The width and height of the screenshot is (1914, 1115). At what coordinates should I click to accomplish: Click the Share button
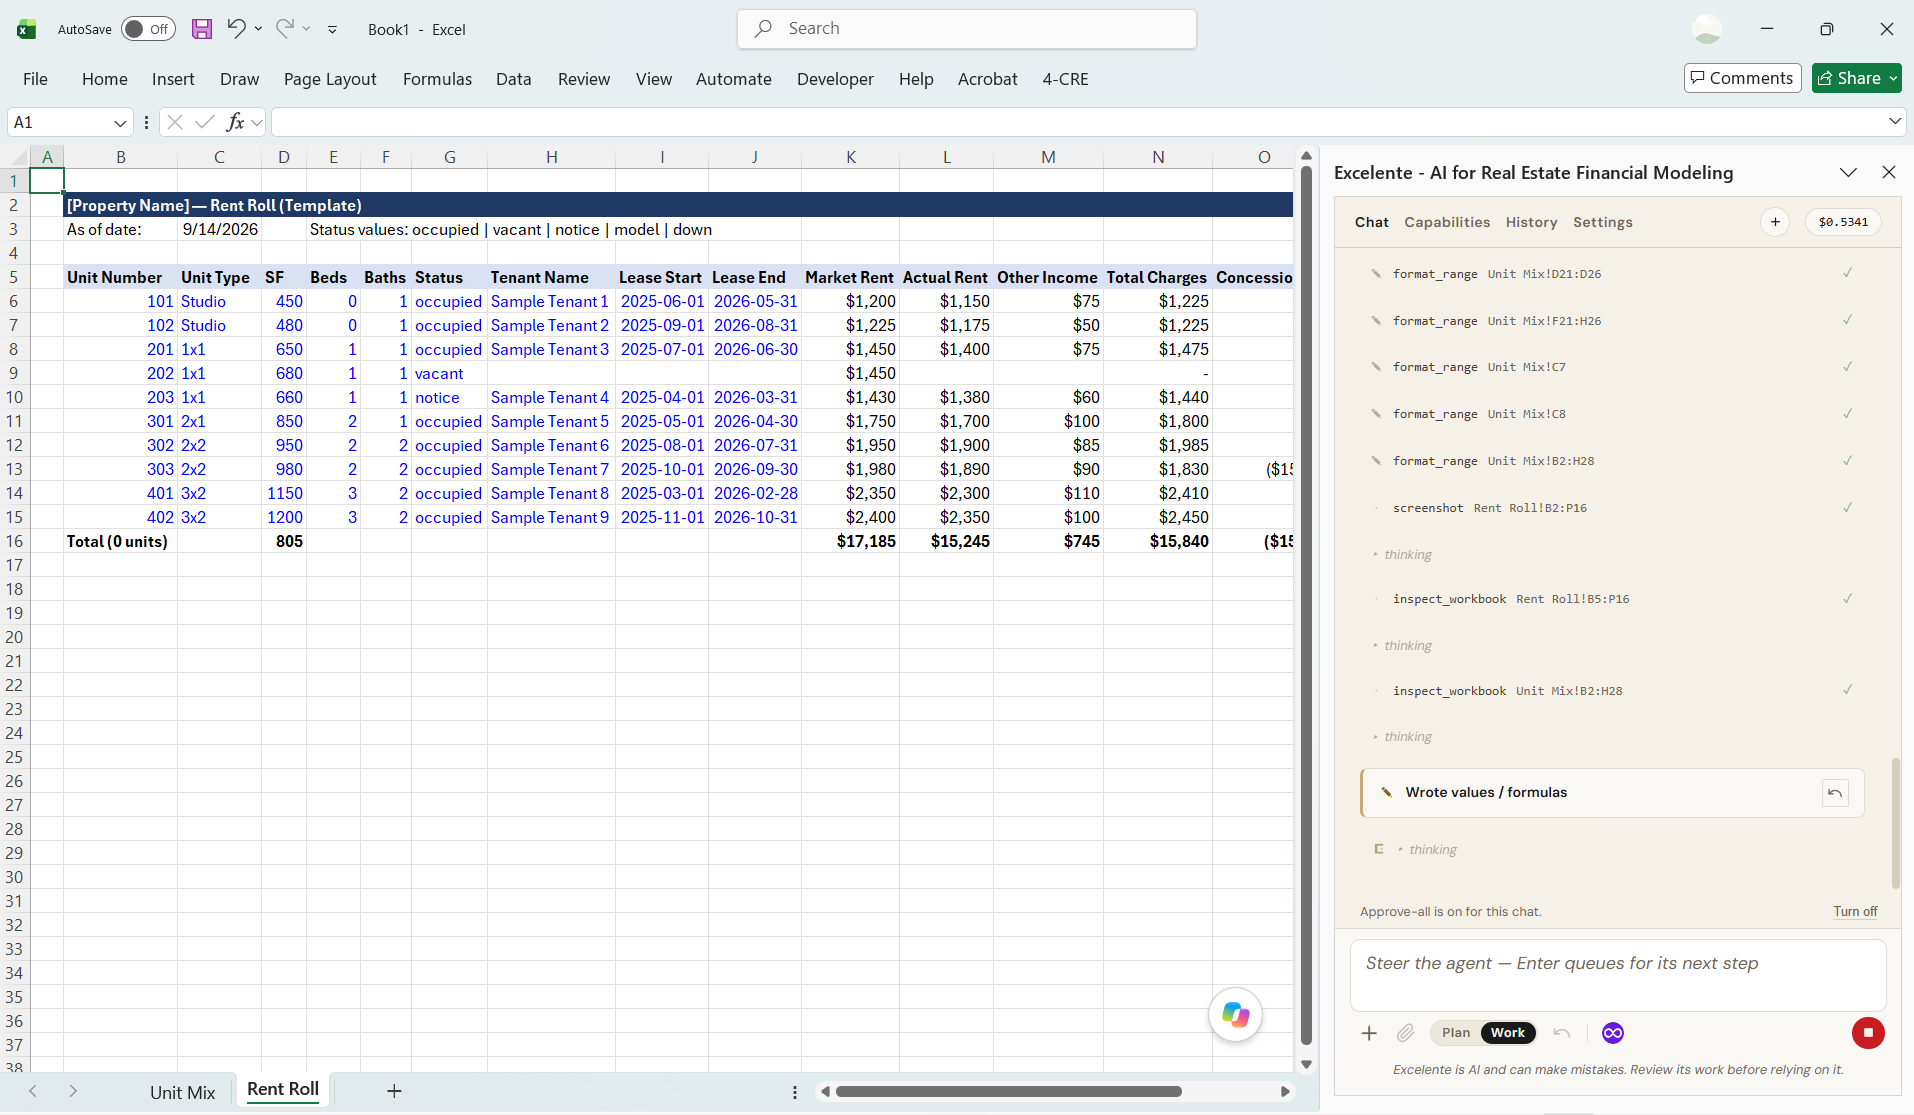pos(1856,78)
